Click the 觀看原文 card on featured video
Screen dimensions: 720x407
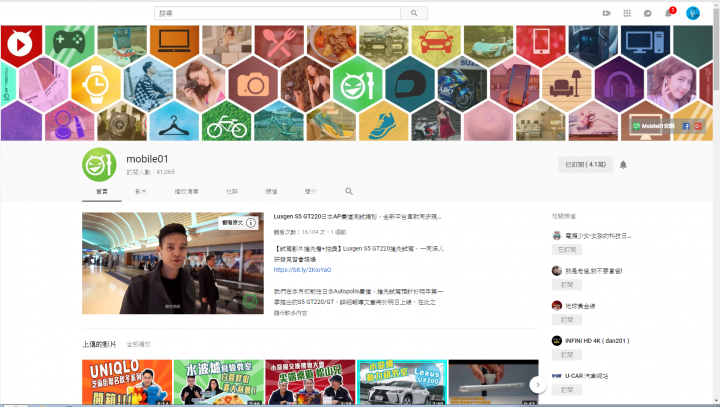(x=233, y=223)
